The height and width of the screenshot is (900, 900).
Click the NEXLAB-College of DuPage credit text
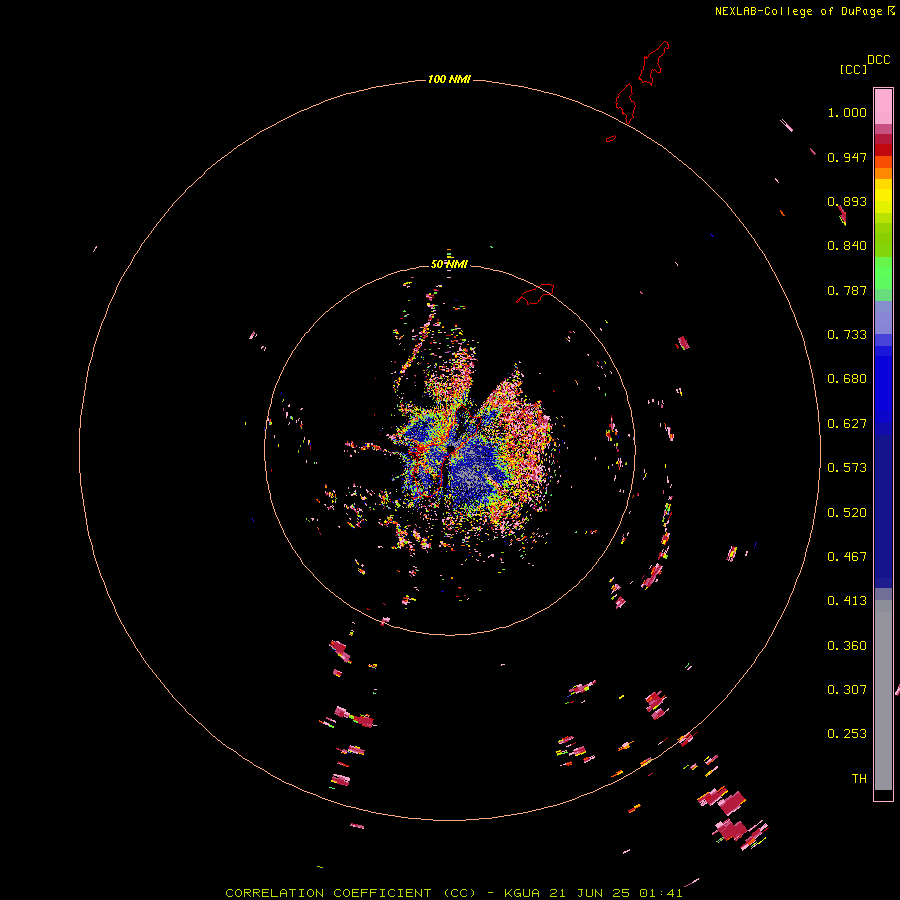point(798,11)
